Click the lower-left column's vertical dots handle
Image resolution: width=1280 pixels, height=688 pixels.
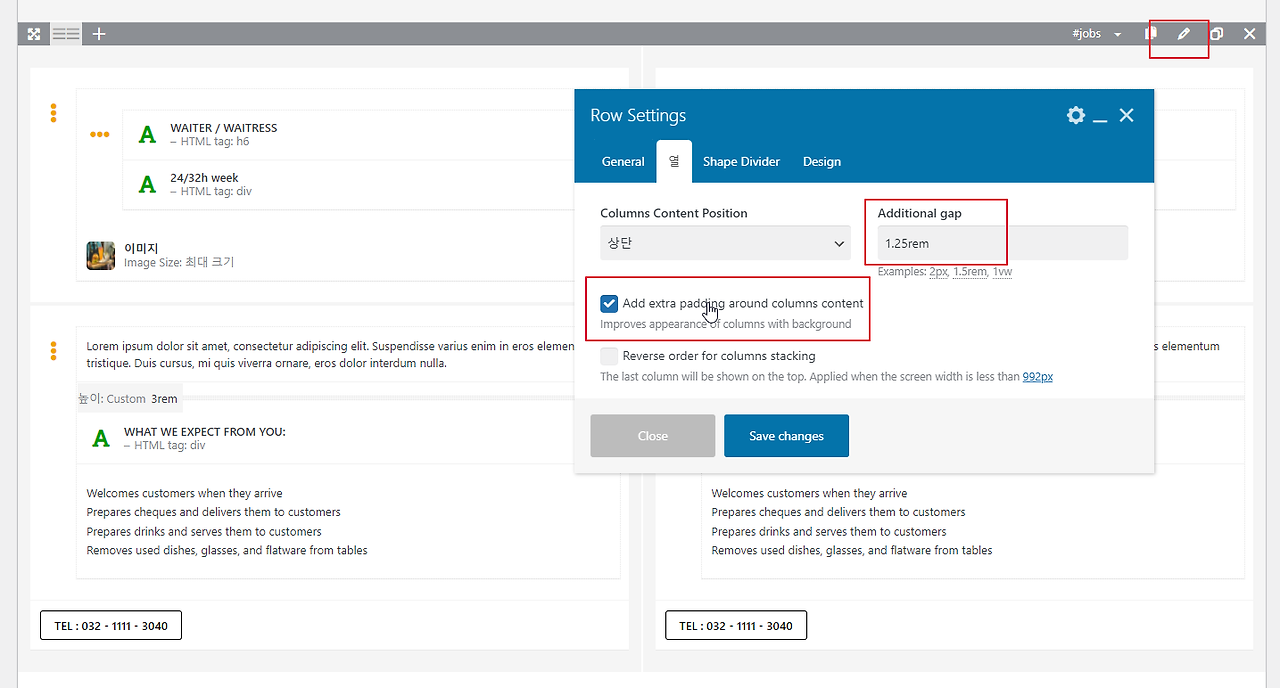(x=53, y=351)
